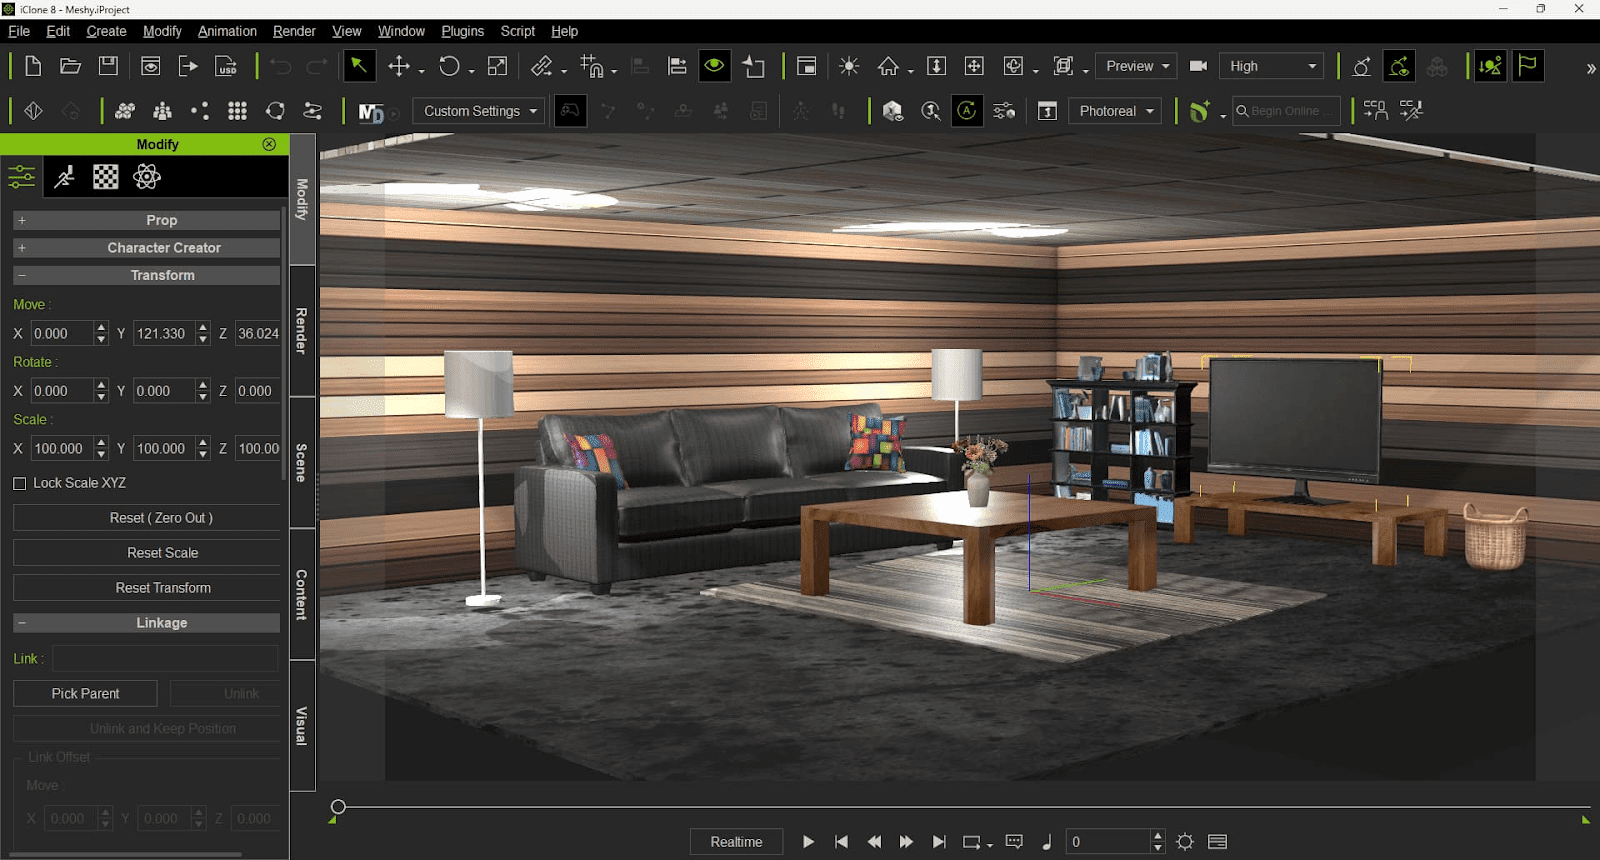
Task: Create a new project file
Action: (33, 66)
